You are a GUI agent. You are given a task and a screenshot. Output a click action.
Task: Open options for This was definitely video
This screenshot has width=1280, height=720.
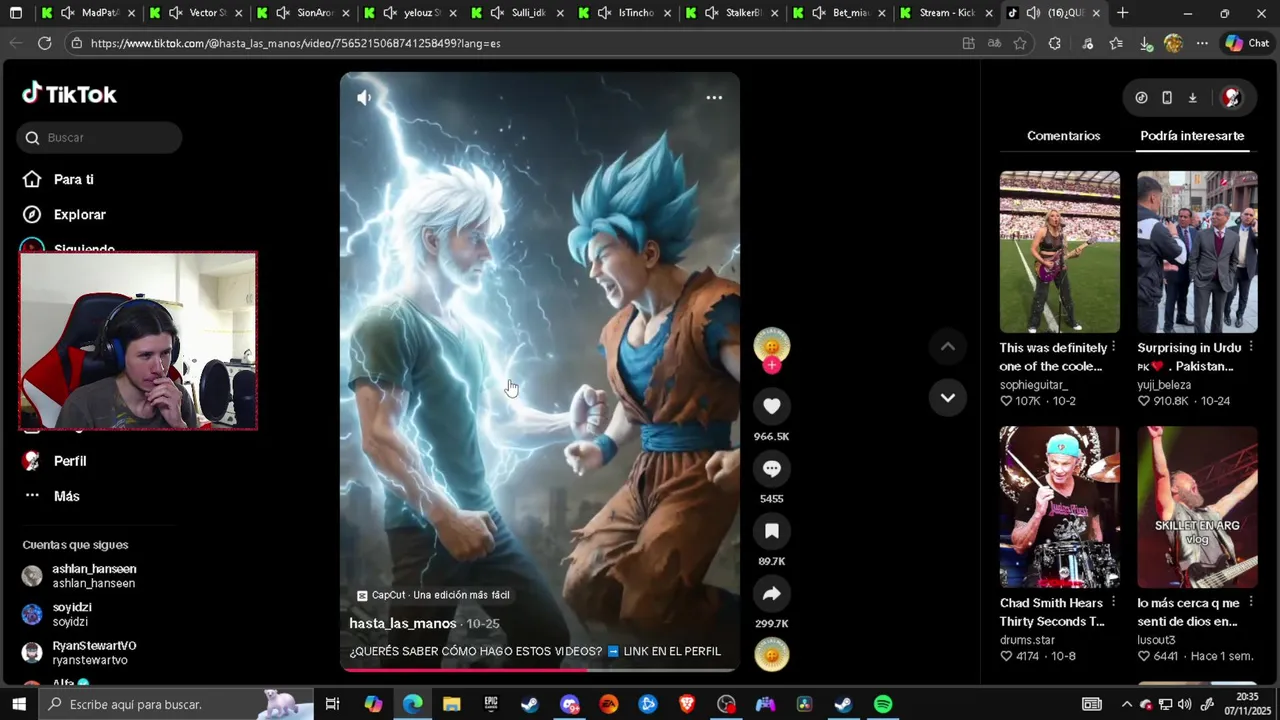[x=1113, y=347]
